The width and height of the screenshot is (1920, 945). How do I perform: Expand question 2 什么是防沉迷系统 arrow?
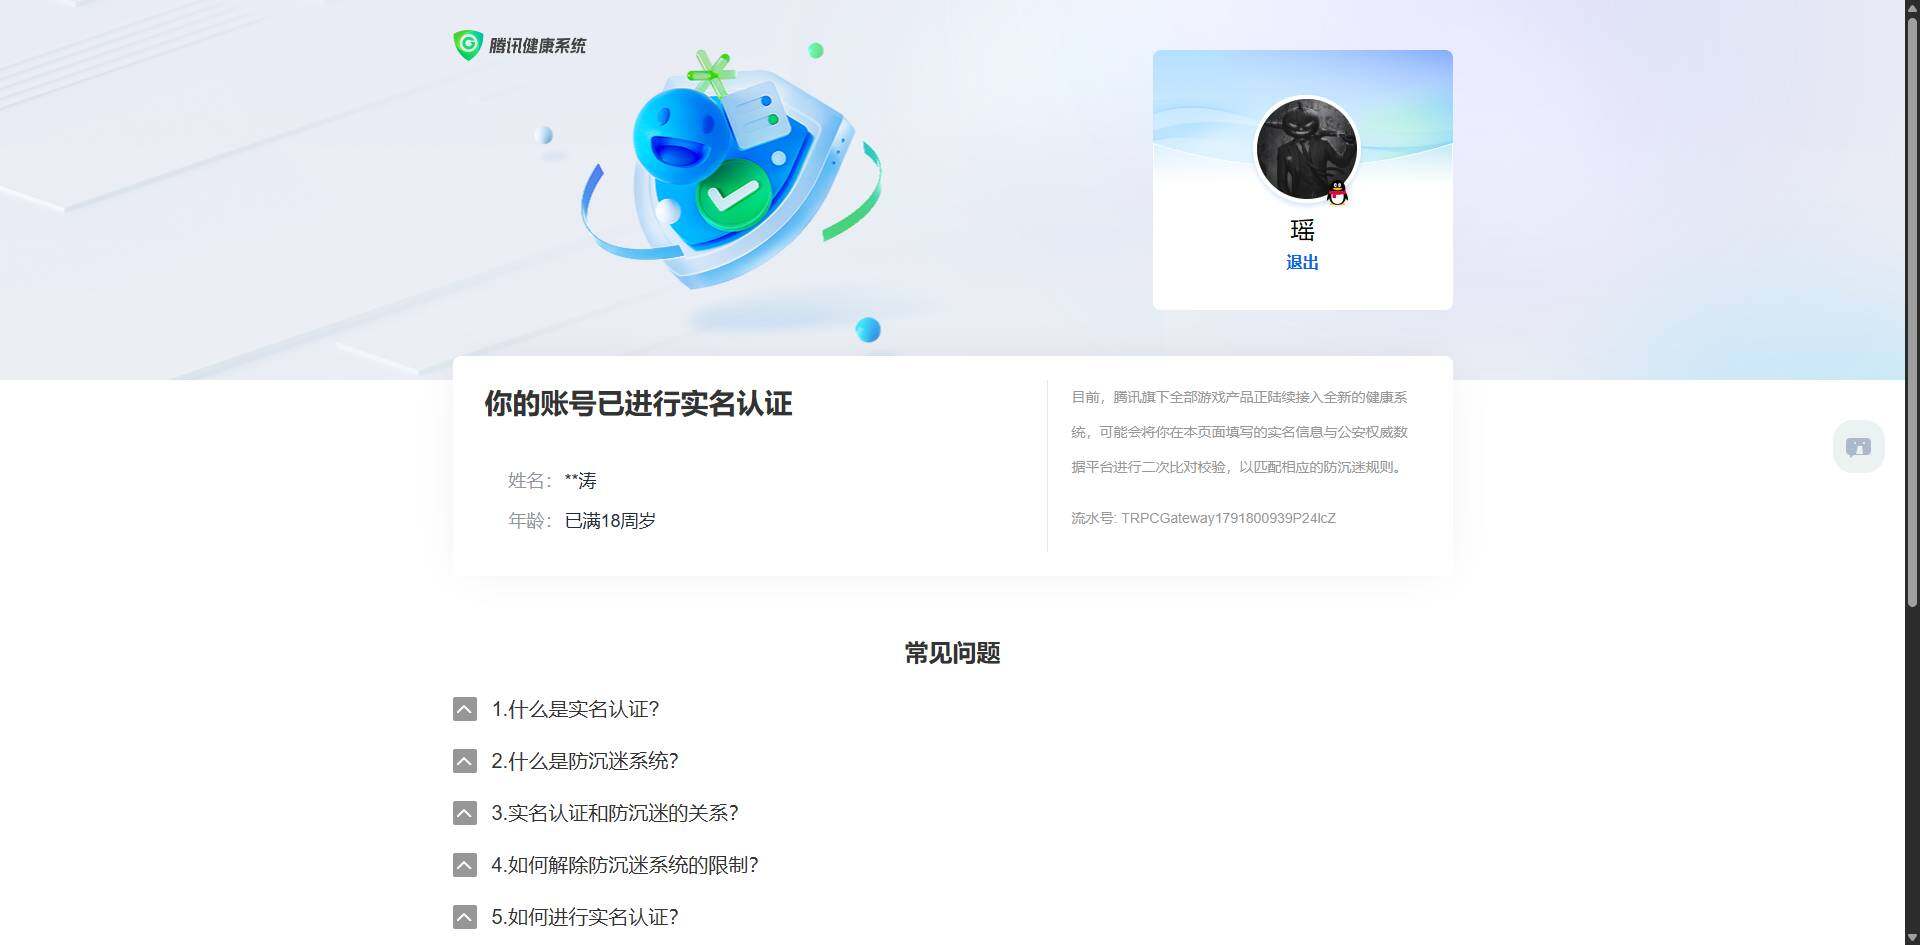tap(465, 761)
